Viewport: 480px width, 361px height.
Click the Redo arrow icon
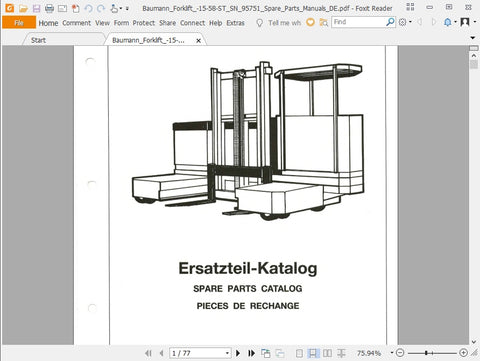[101, 8]
